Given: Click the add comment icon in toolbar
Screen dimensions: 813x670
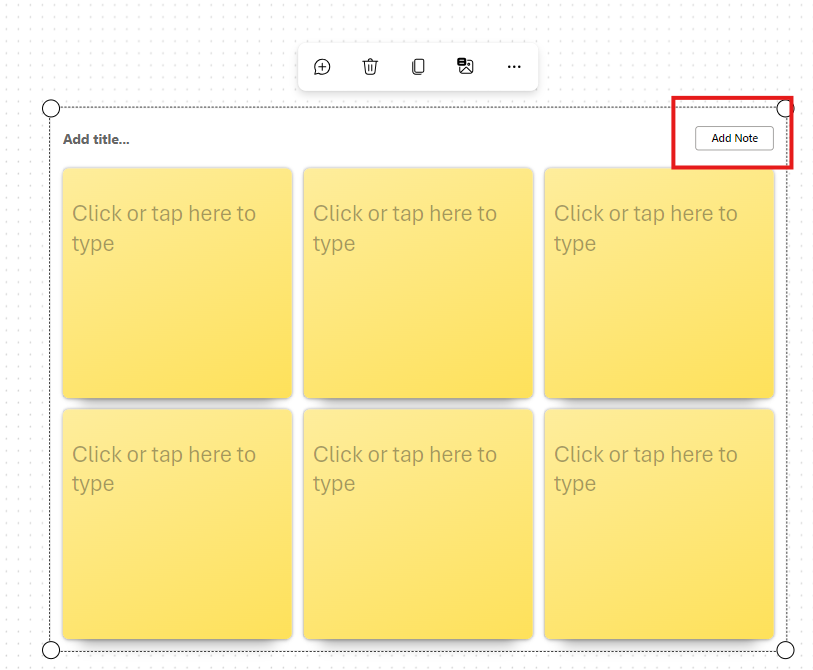Looking at the screenshot, I should (x=322, y=67).
